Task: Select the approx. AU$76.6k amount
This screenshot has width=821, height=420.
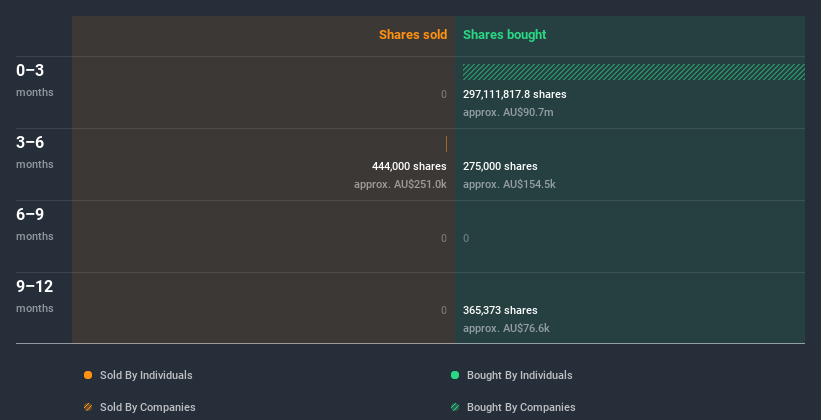Action: (506, 328)
